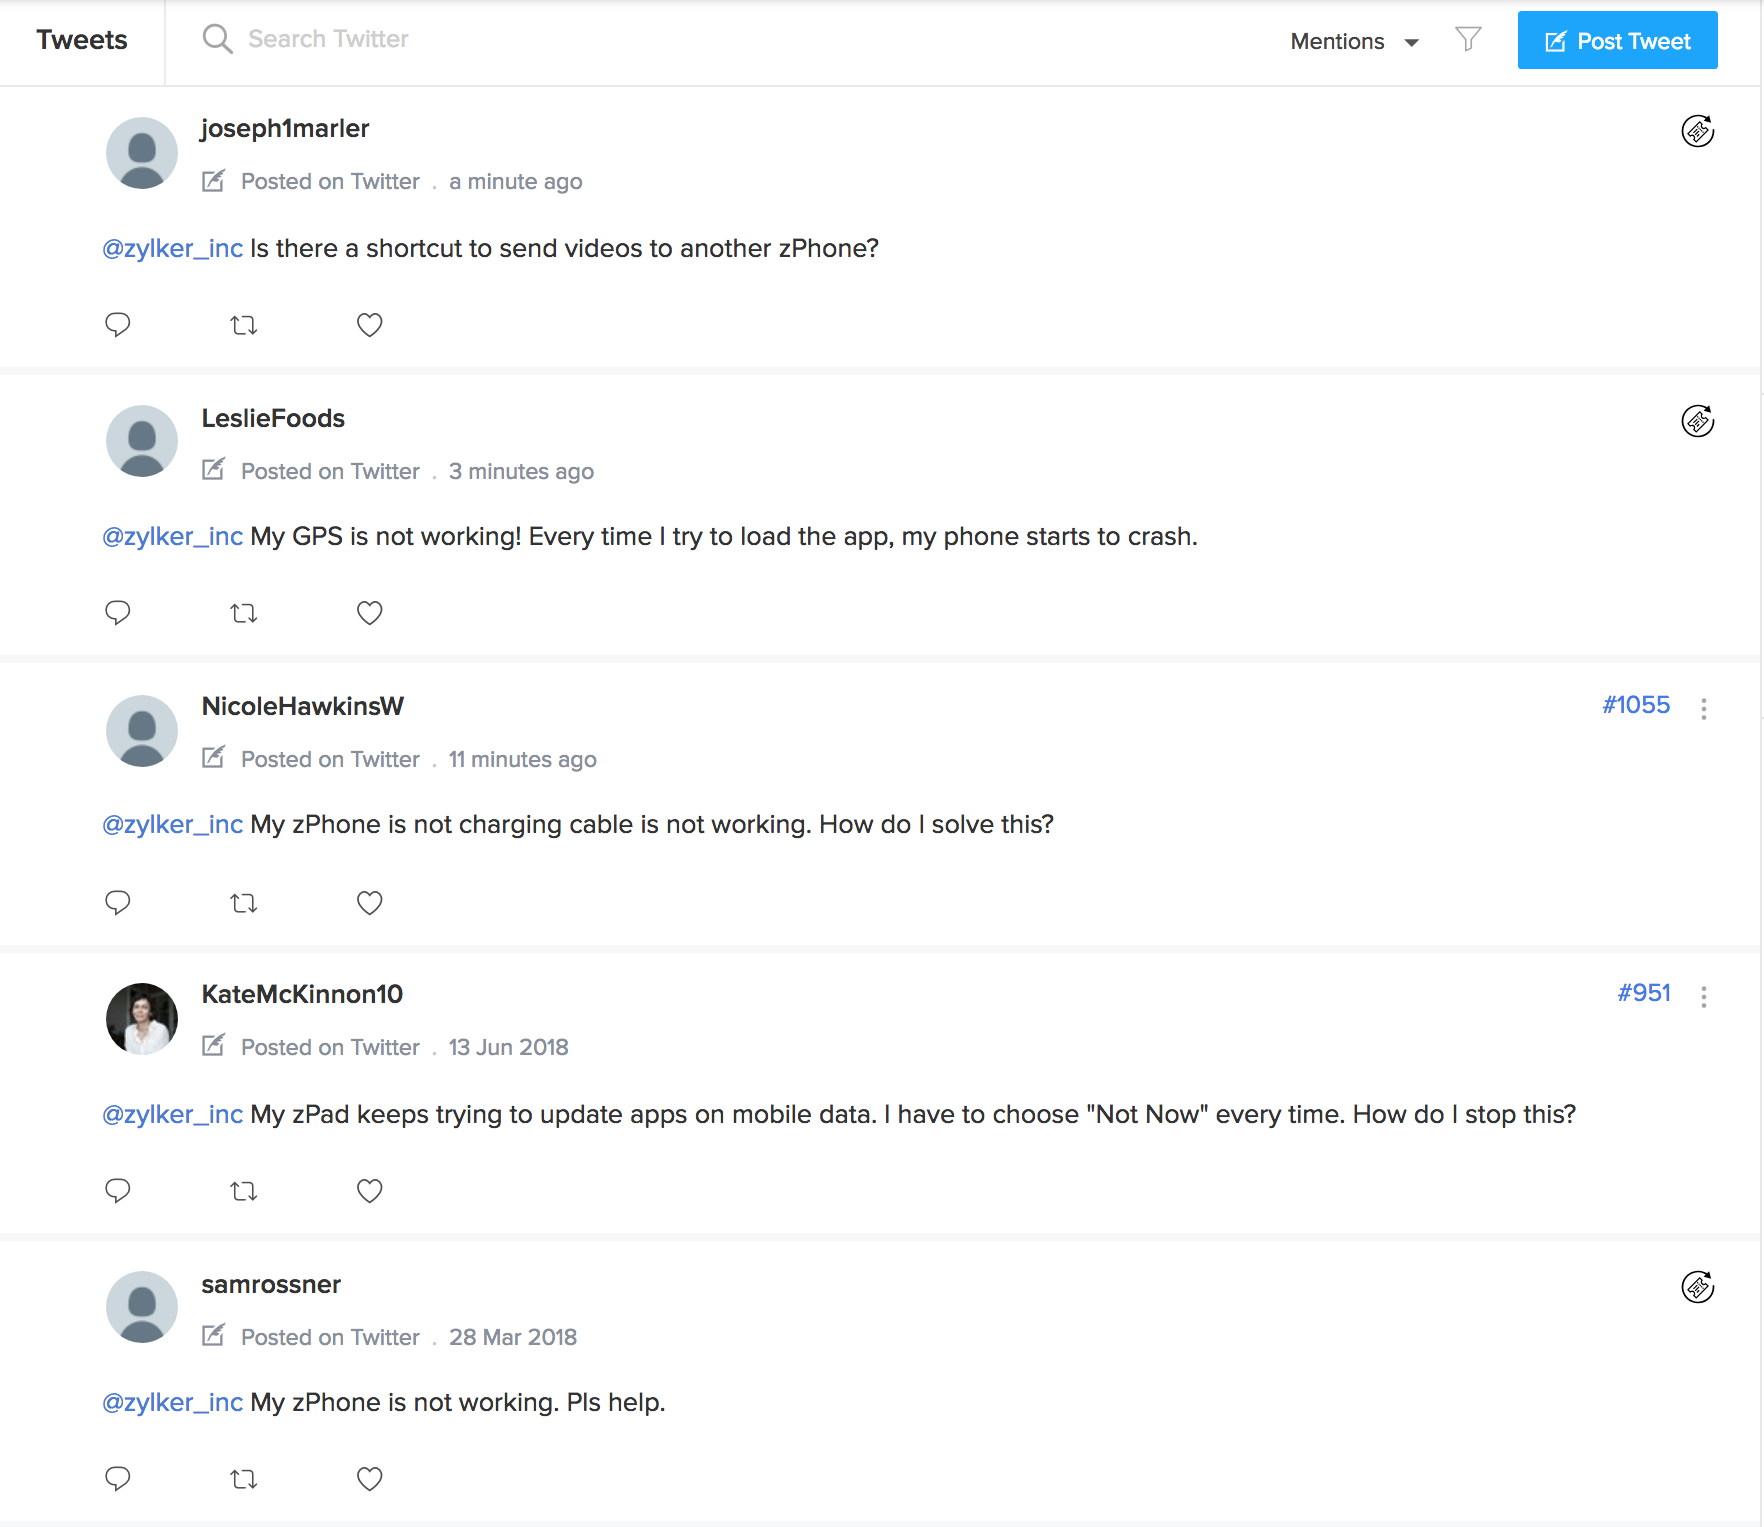Open ticket link #1055
This screenshot has height=1527, width=1764.
1636,705
